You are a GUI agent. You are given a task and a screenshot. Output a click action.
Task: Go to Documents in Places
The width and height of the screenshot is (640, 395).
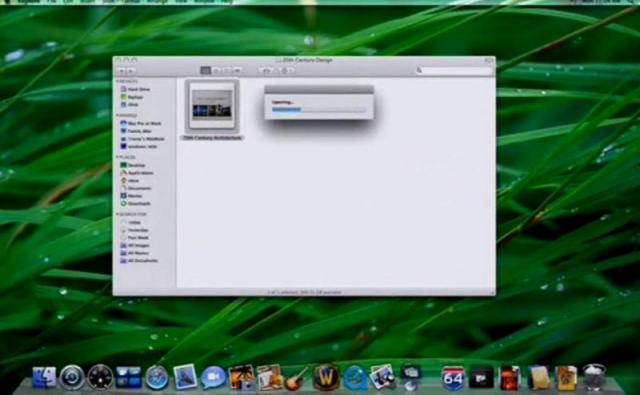point(136,188)
